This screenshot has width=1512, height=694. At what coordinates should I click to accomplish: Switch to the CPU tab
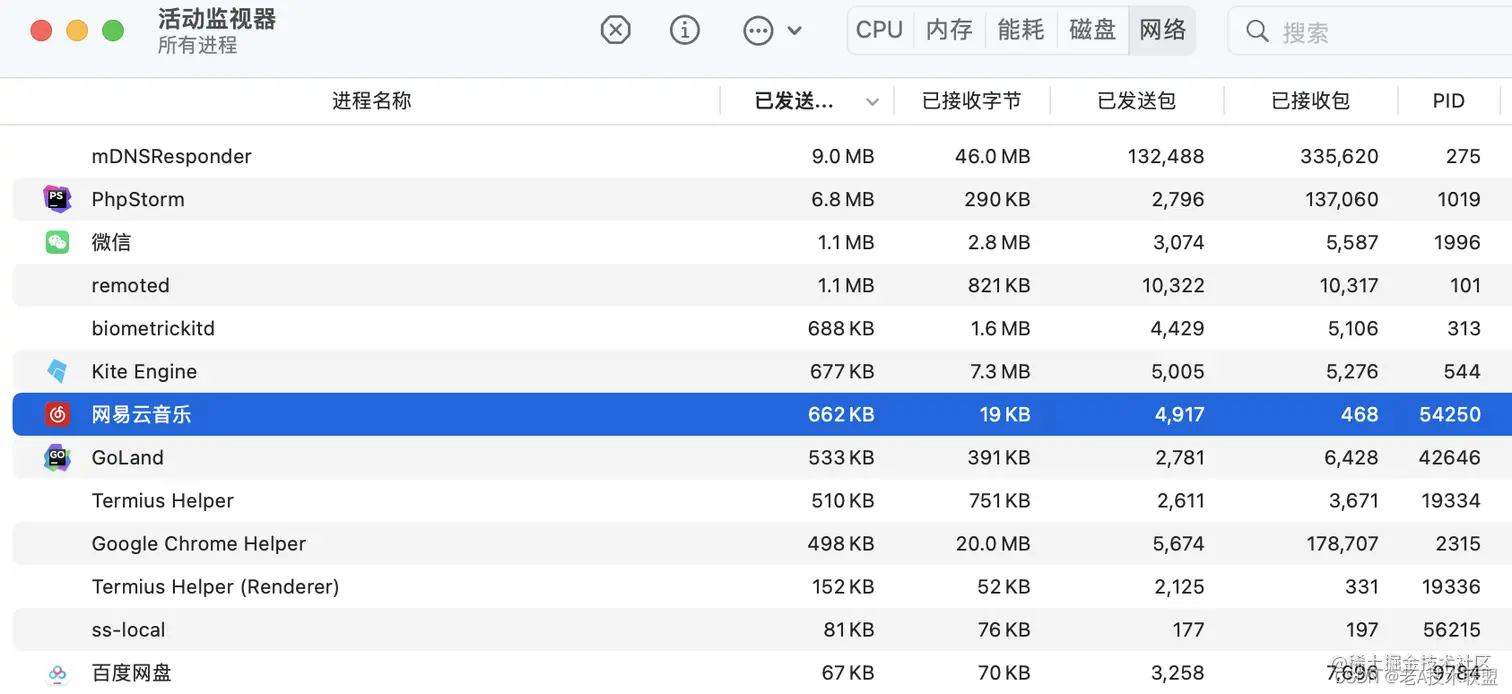coord(879,30)
